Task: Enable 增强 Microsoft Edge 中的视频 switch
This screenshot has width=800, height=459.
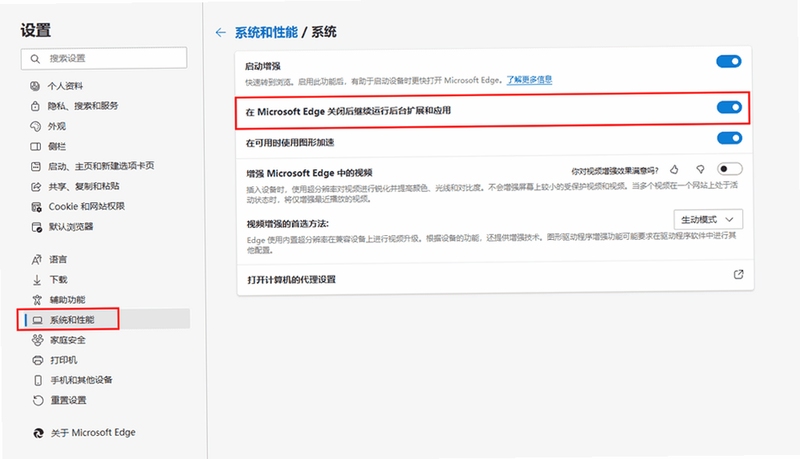Action: tap(730, 169)
